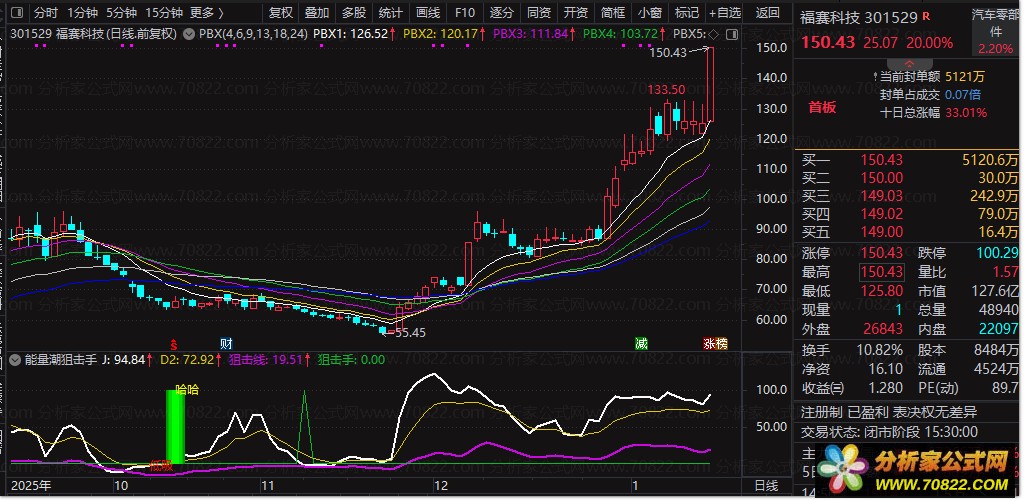Click the diamond icon next to PBX5
Screen dimensions: 1025x501
[x=712, y=33]
